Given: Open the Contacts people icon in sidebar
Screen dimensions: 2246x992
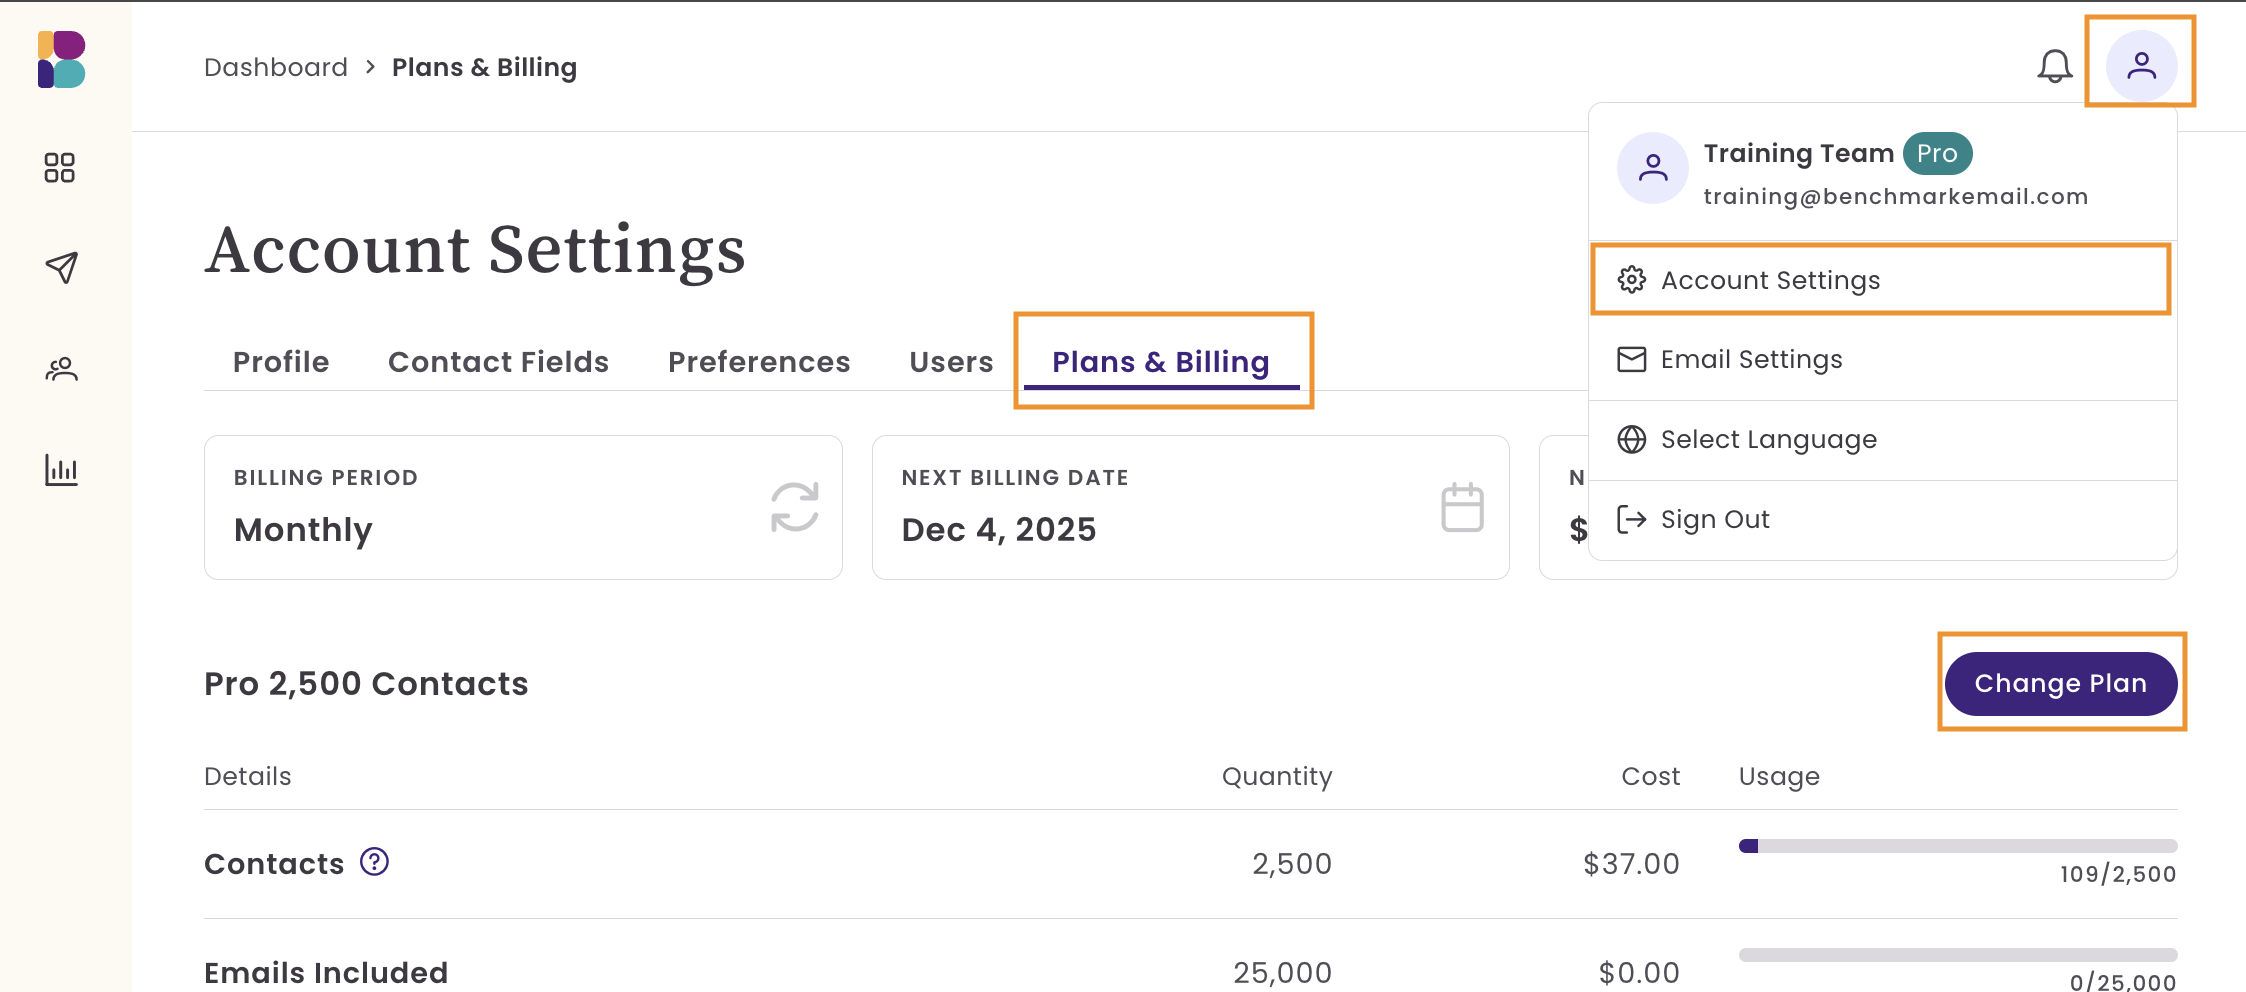Looking at the screenshot, I should pos(61,370).
